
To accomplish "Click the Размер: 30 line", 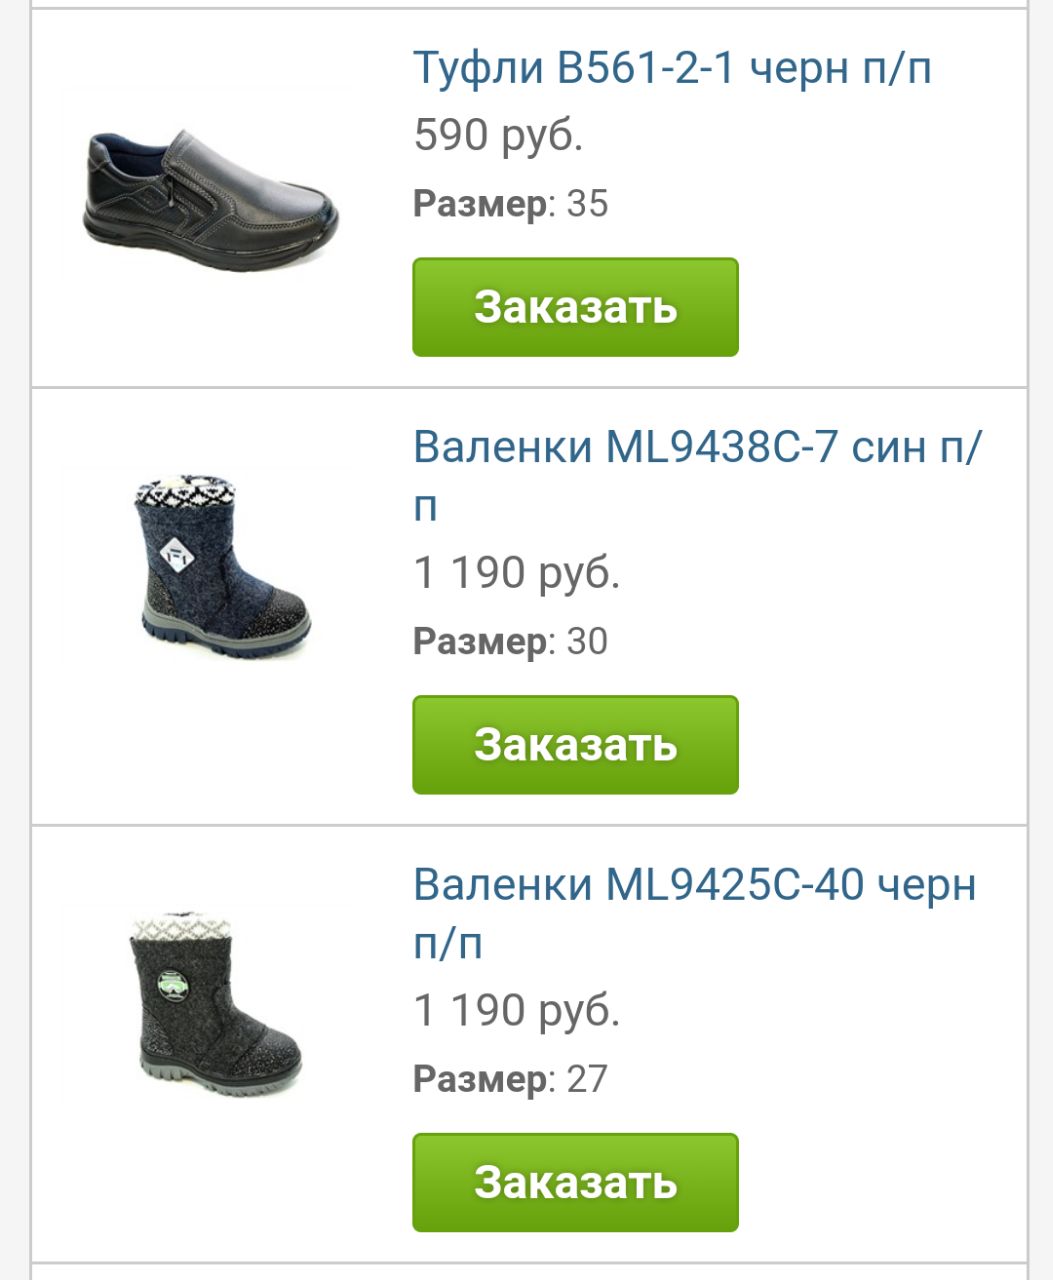I will 510,642.
